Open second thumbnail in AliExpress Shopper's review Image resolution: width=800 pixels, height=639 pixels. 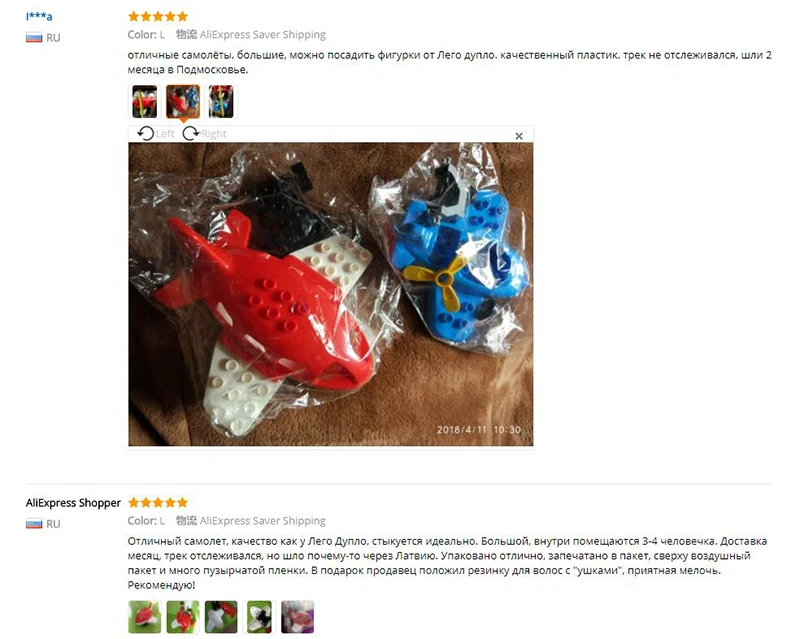pyautogui.click(x=183, y=617)
